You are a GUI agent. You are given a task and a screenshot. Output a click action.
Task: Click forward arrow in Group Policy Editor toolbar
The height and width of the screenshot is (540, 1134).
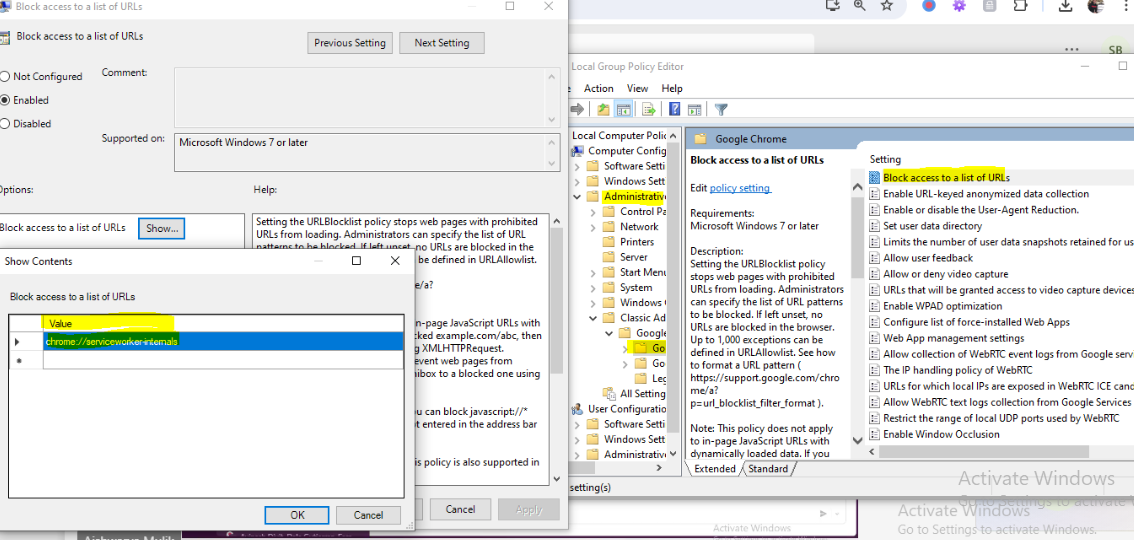pos(577,109)
